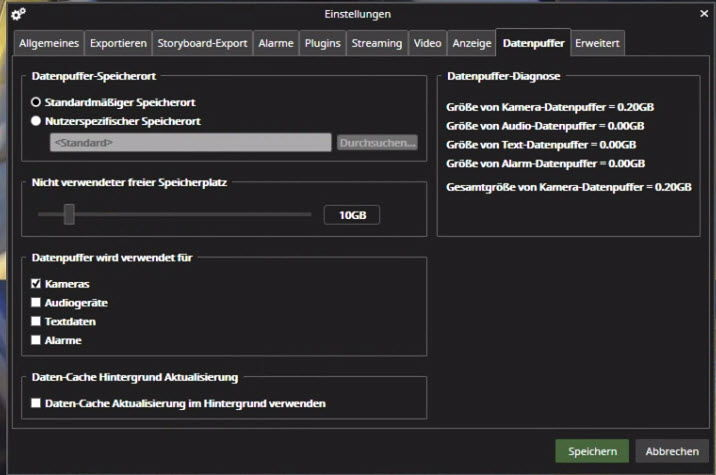Click the settings gear icon in title bar
Image resolution: width=716 pixels, height=475 pixels.
point(19,14)
